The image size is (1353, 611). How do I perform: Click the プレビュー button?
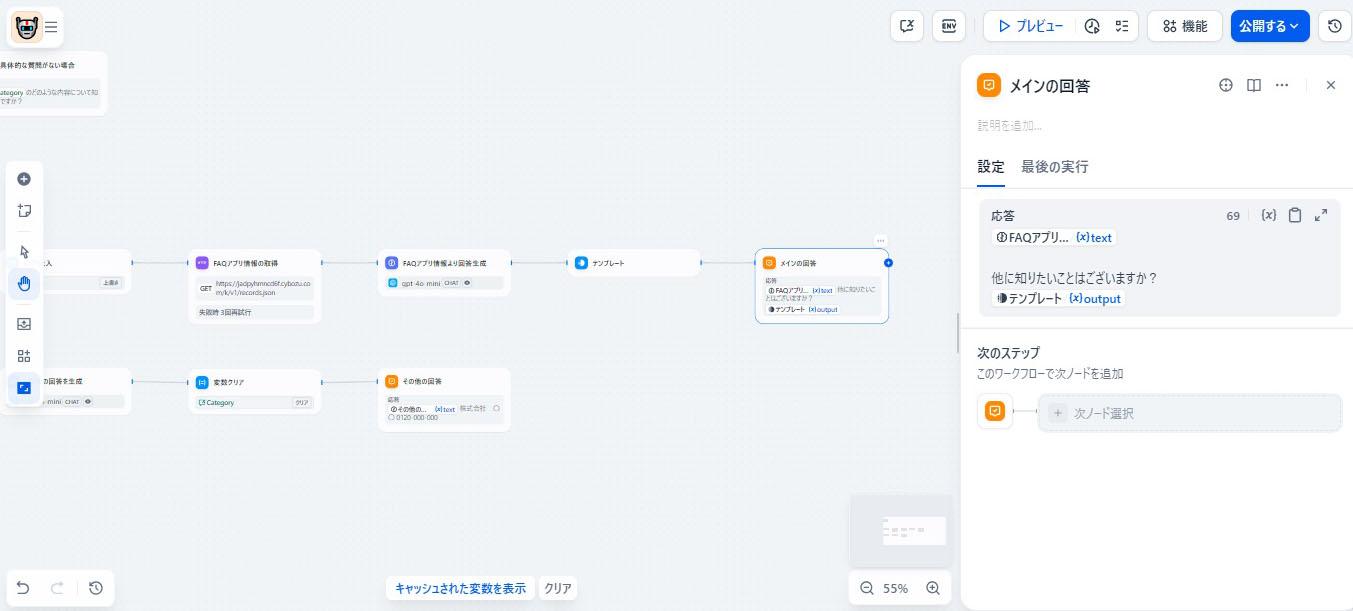tap(1030, 26)
